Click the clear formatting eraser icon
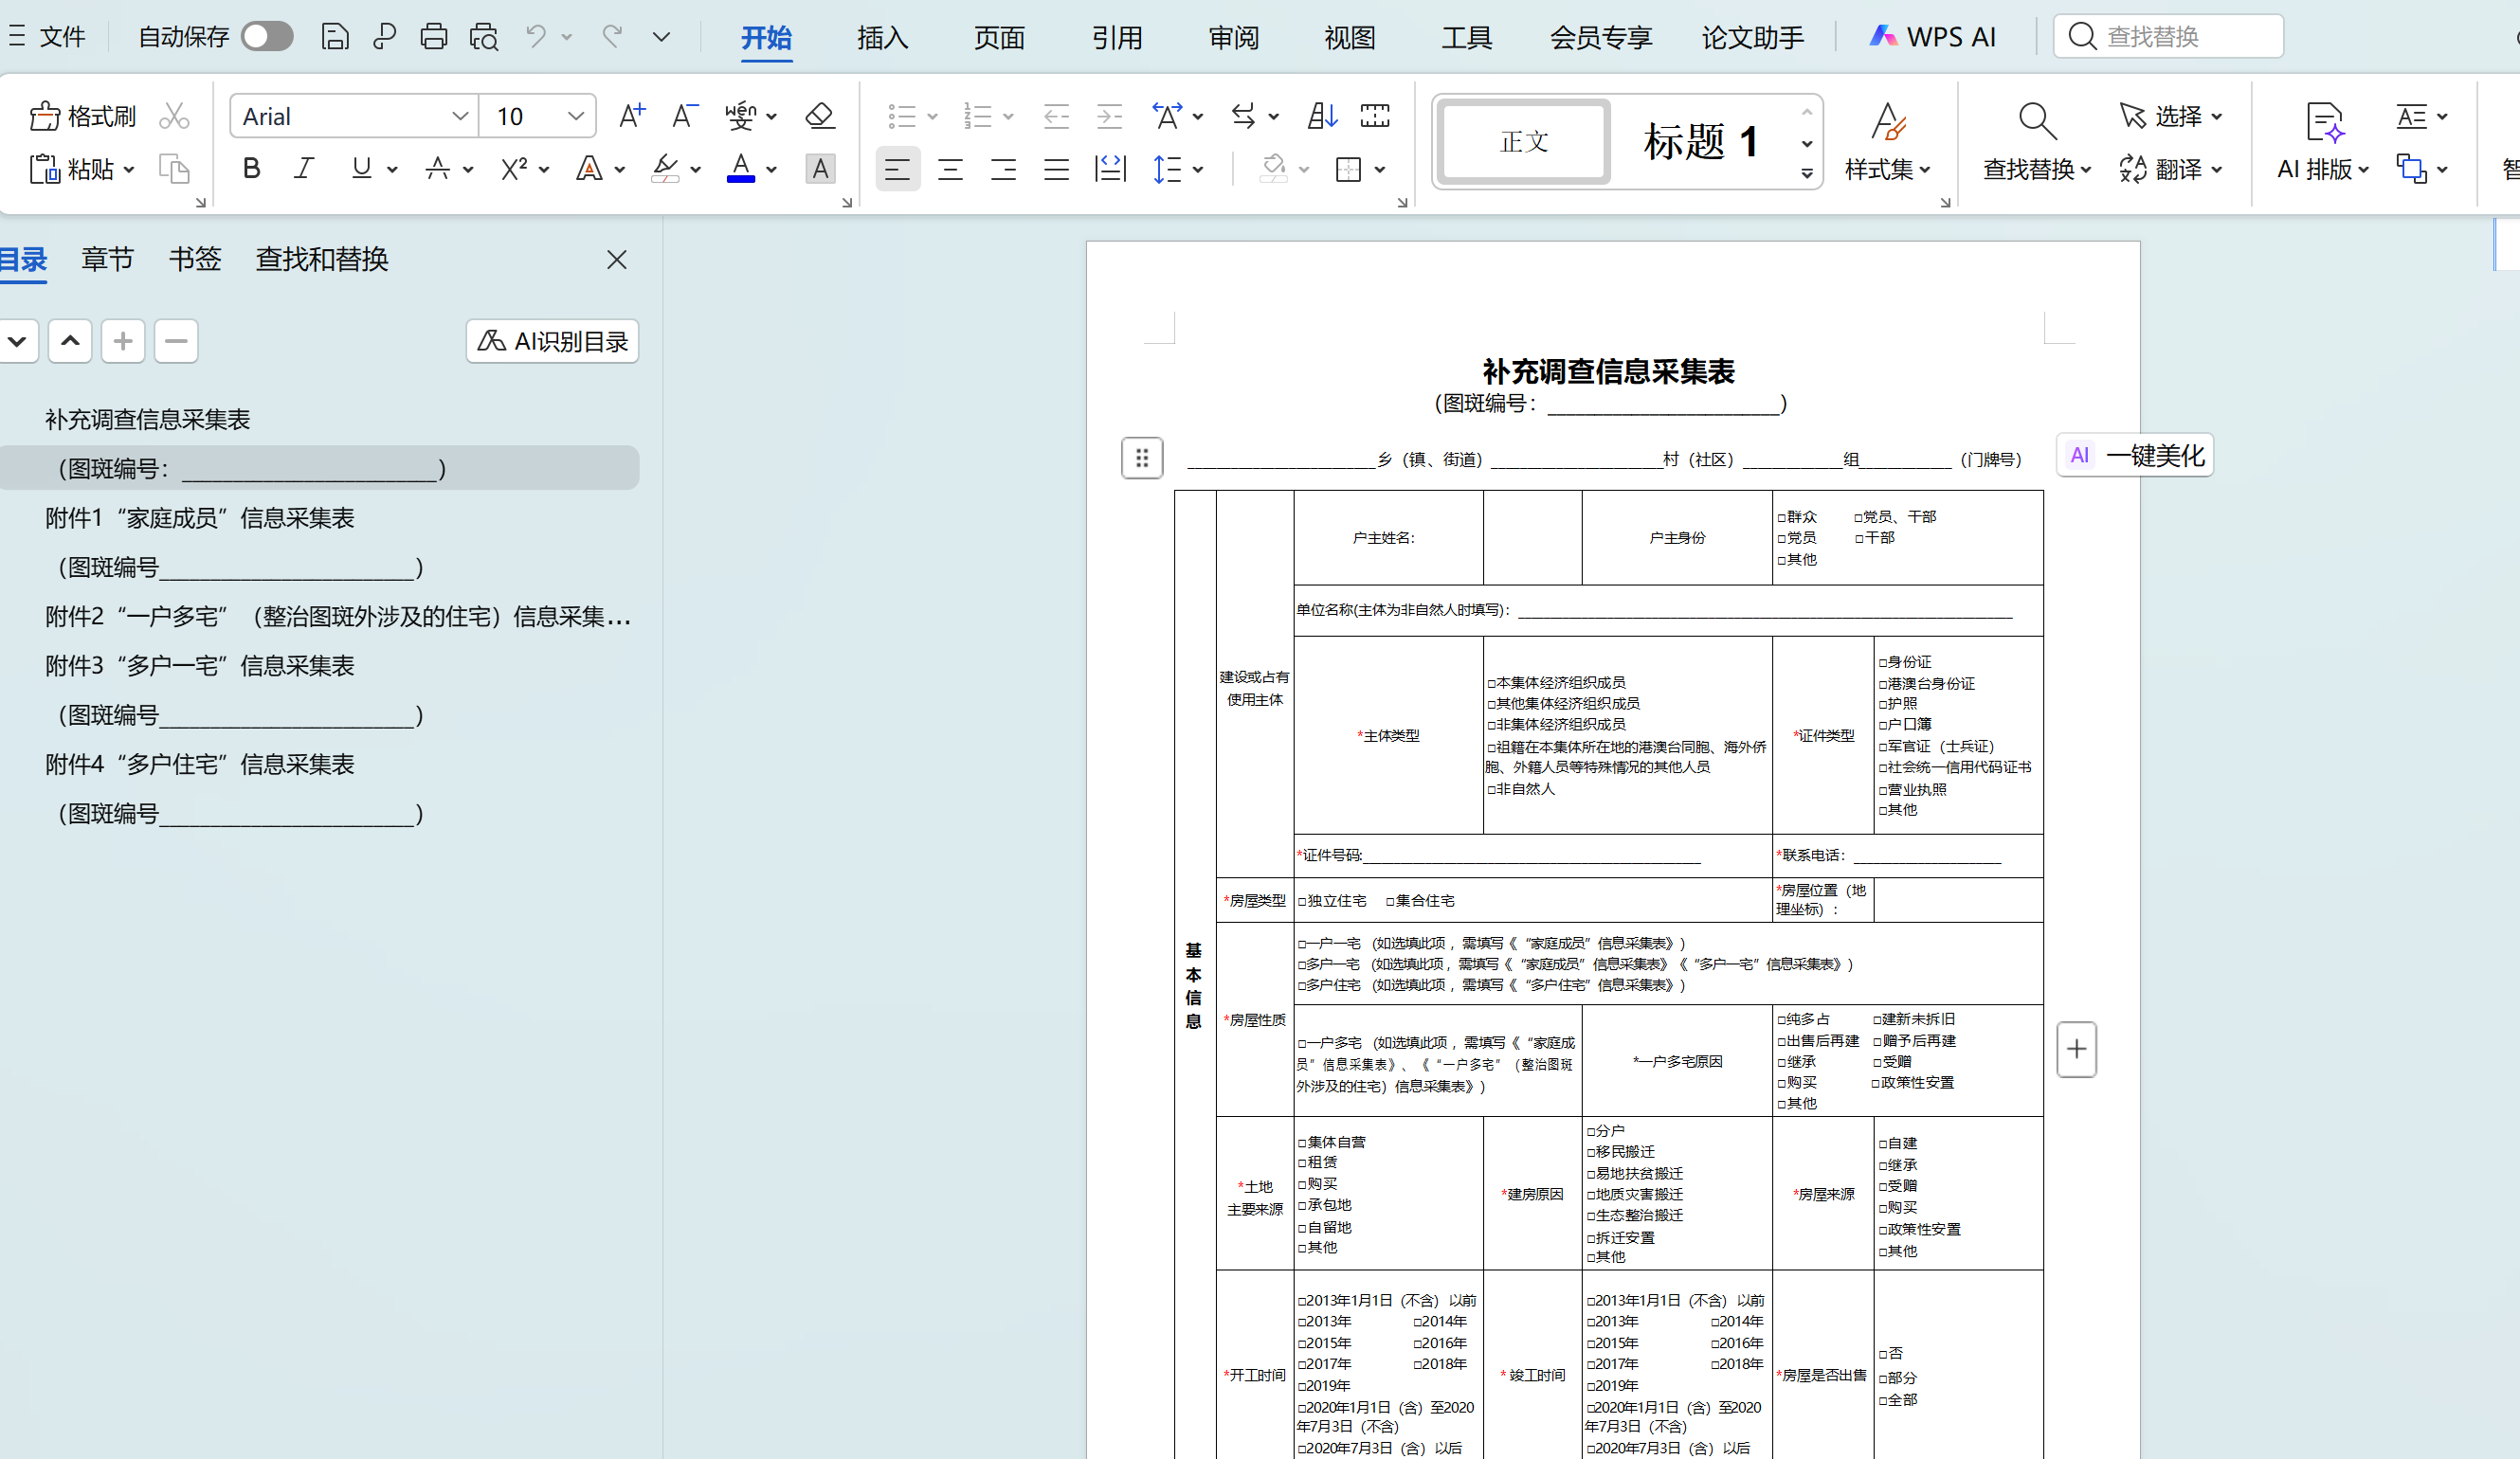The image size is (2520, 1459). click(x=819, y=116)
